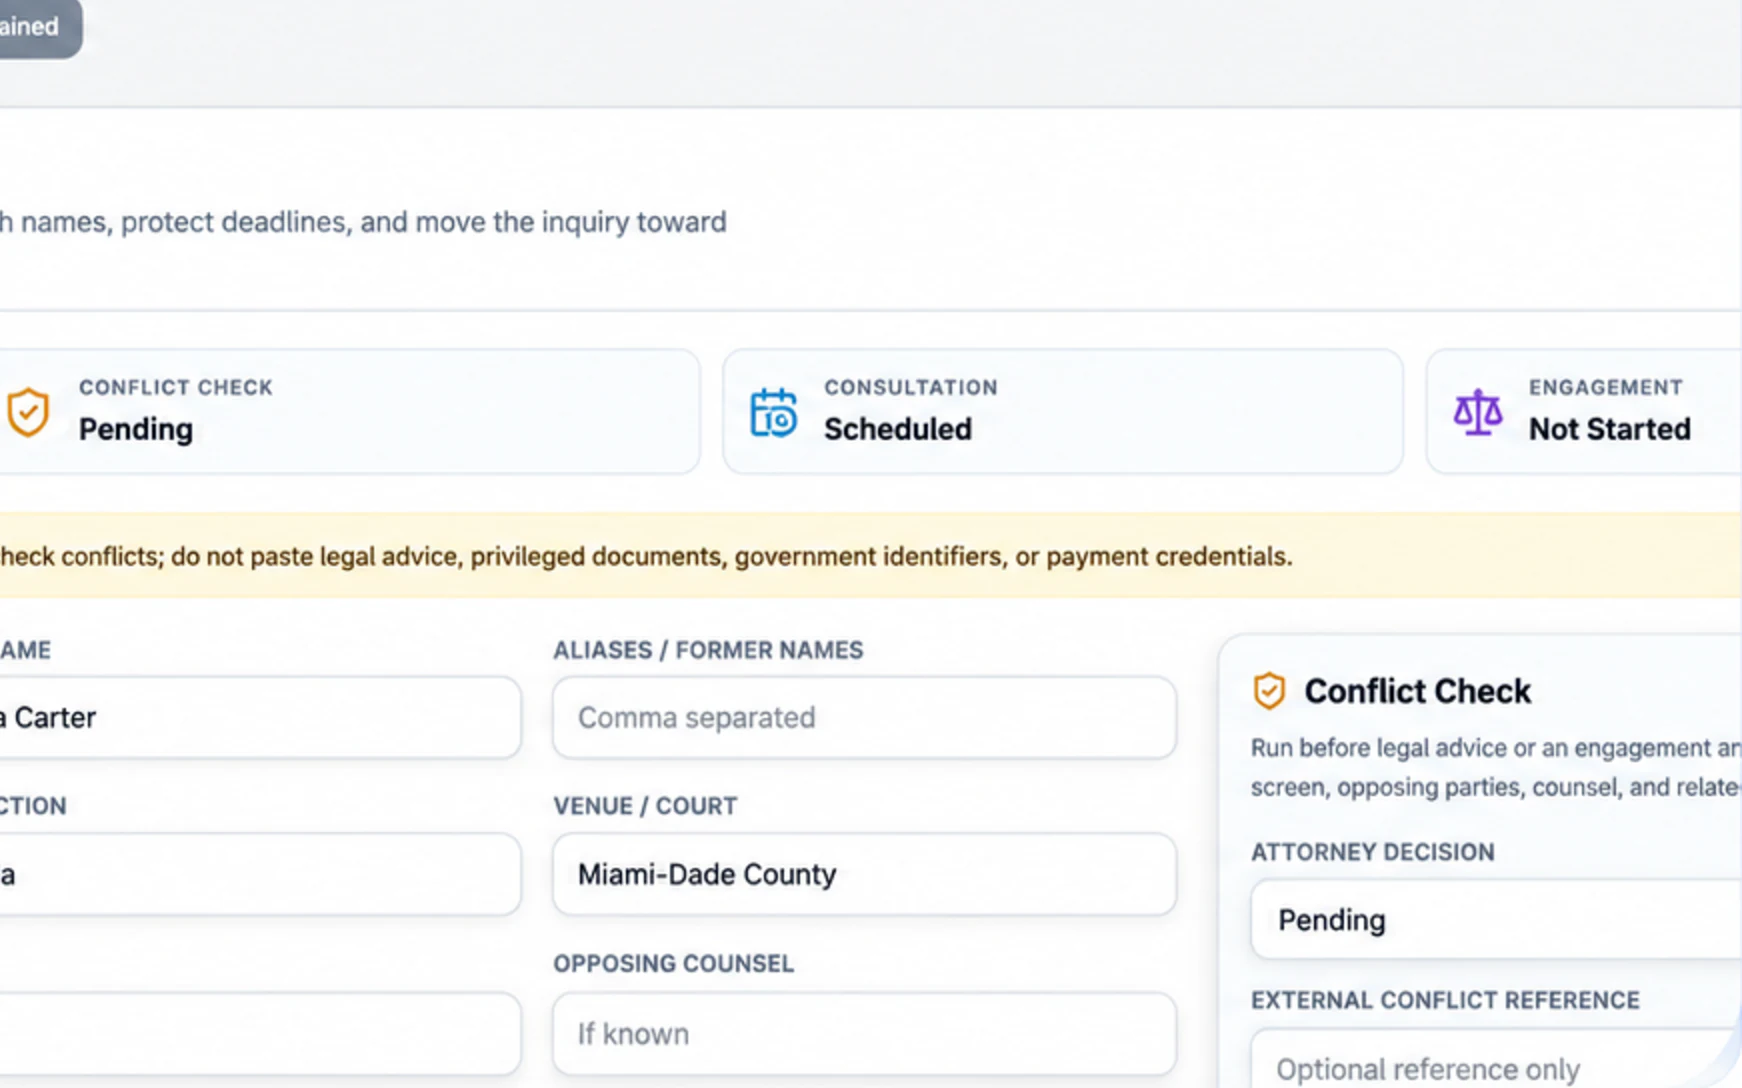Image resolution: width=1742 pixels, height=1088 pixels.
Task: Click the Consultation calendar icon
Action: click(773, 413)
